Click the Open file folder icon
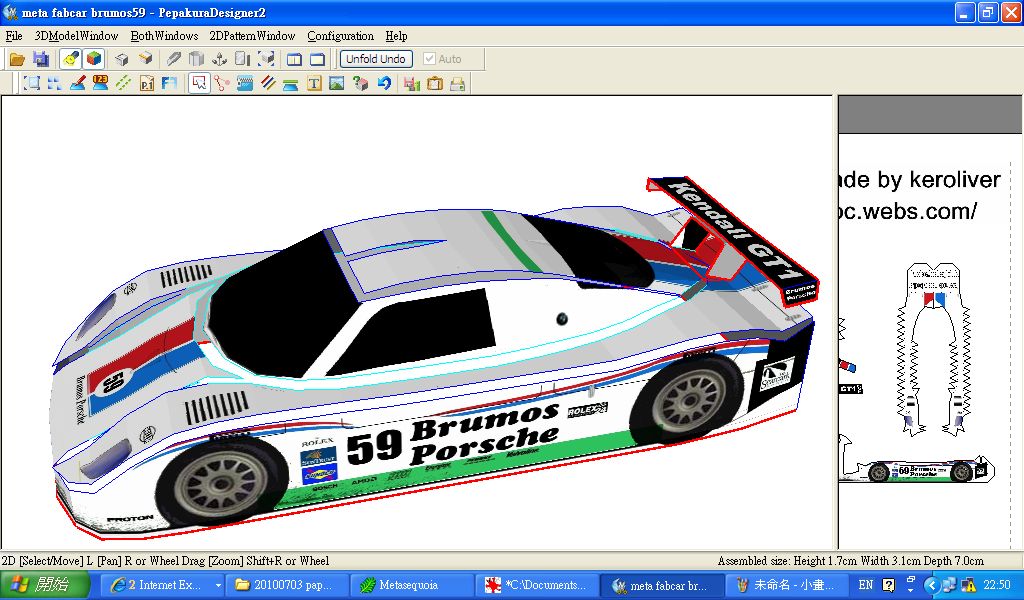This screenshot has width=1024, height=600. [17, 59]
